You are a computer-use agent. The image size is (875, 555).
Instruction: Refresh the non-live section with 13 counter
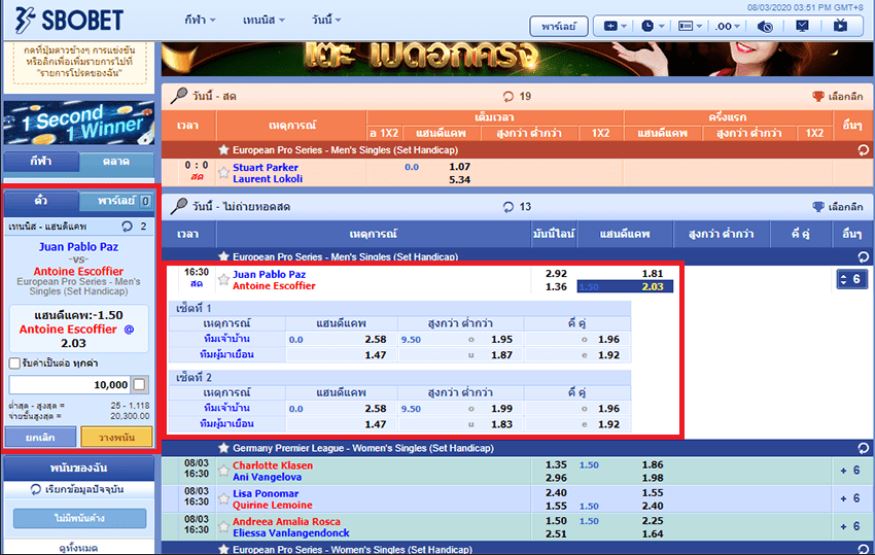(x=508, y=207)
